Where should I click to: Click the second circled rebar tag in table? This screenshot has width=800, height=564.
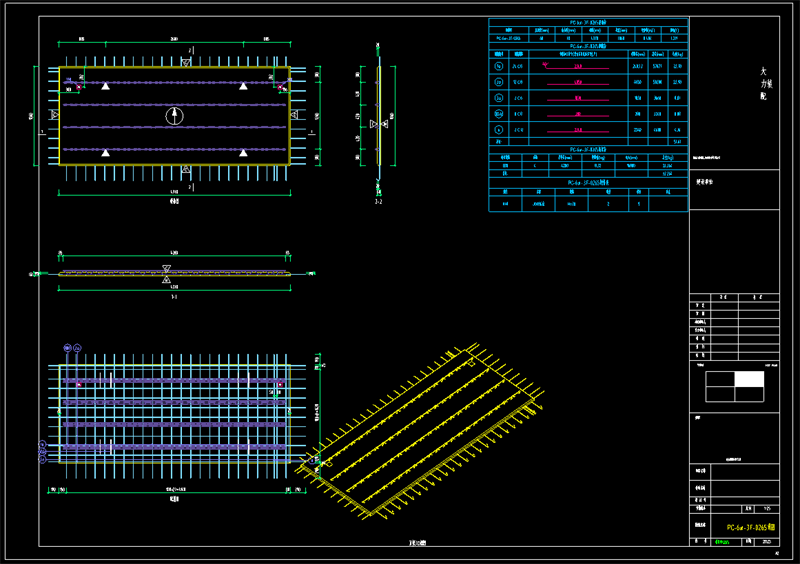point(499,82)
